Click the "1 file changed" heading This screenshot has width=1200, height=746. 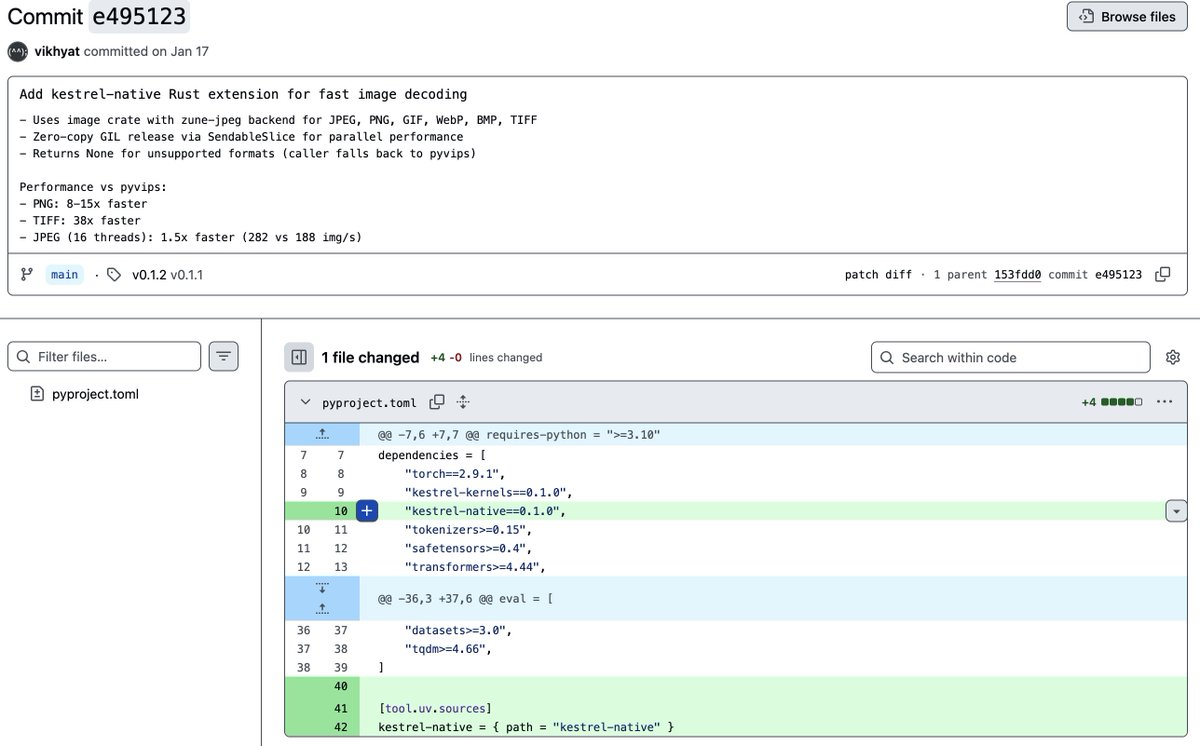(x=370, y=357)
